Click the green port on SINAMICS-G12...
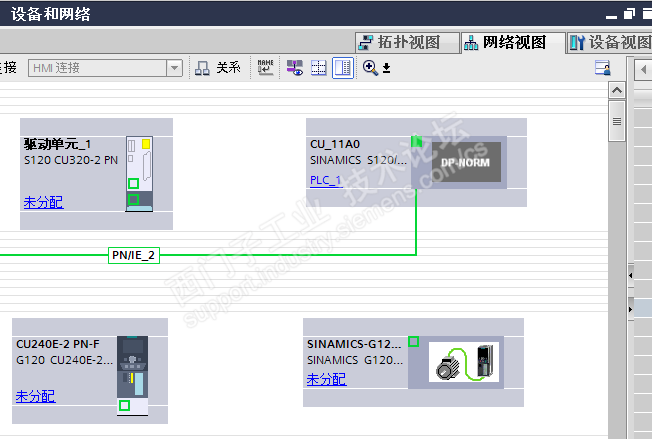652x439 pixels. tap(413, 342)
